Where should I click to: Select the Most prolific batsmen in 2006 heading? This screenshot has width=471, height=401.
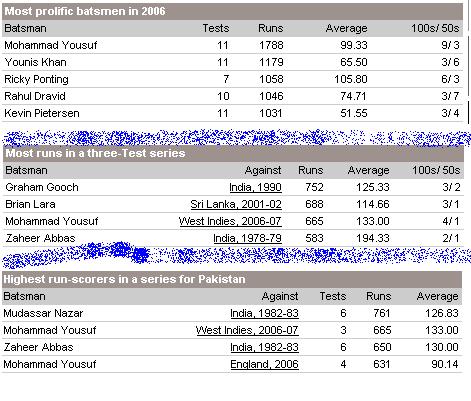(x=85, y=11)
